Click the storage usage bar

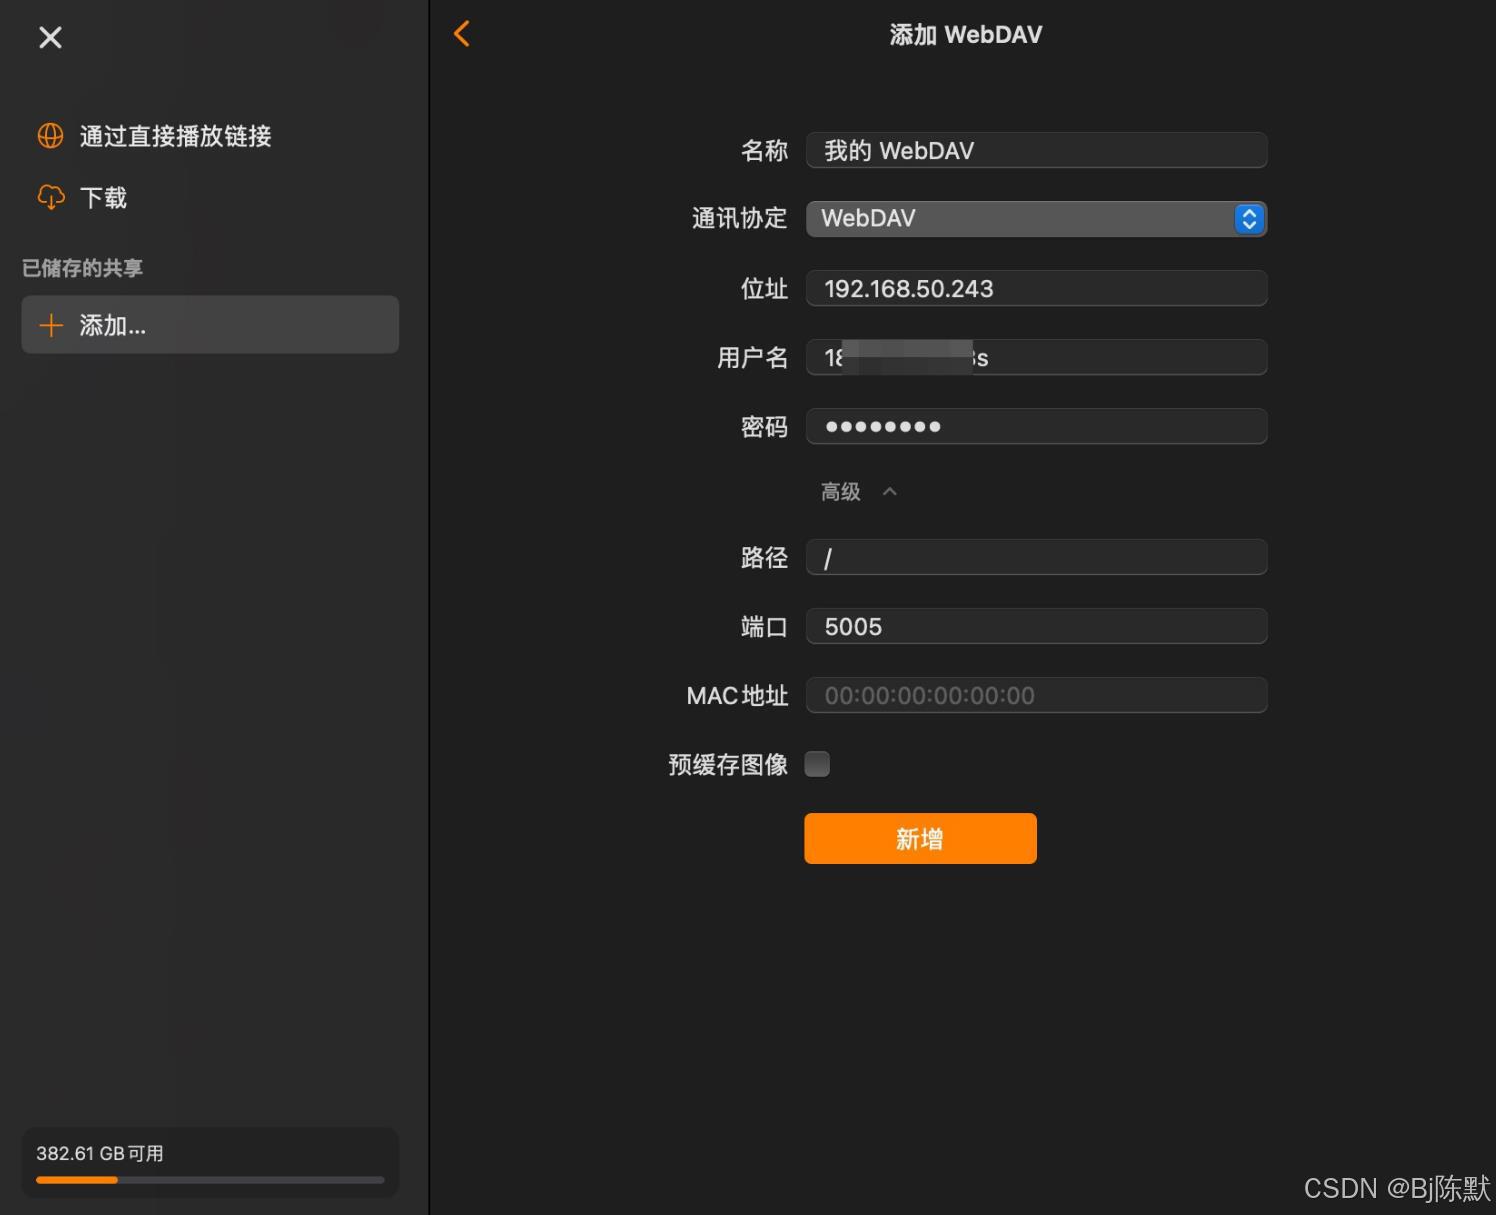[x=210, y=1180]
